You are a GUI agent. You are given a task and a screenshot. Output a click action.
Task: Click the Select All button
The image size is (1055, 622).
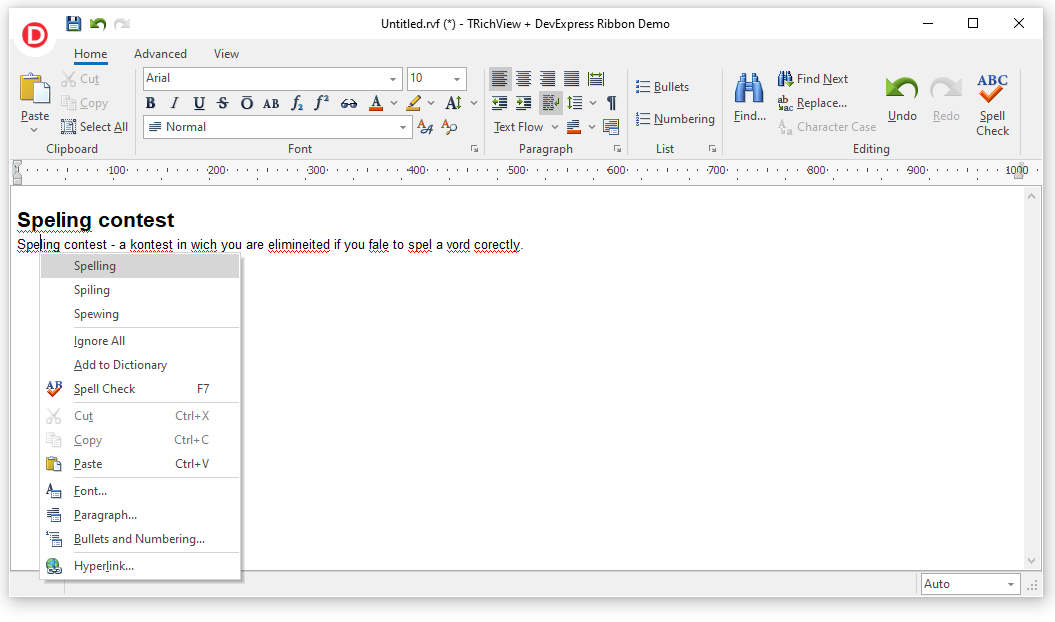pyautogui.click(x=94, y=127)
